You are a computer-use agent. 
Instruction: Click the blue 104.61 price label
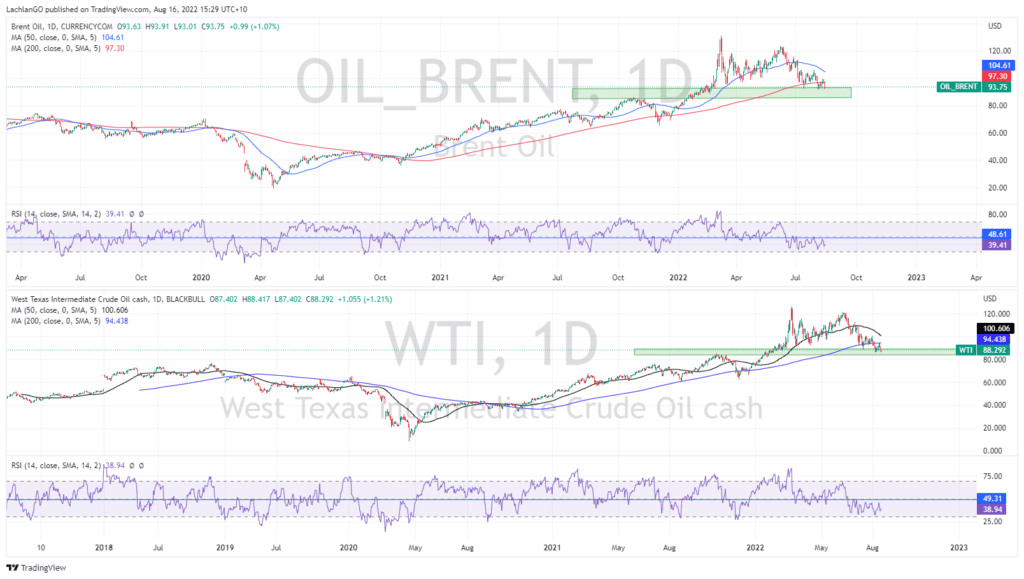pyautogui.click(x=996, y=64)
